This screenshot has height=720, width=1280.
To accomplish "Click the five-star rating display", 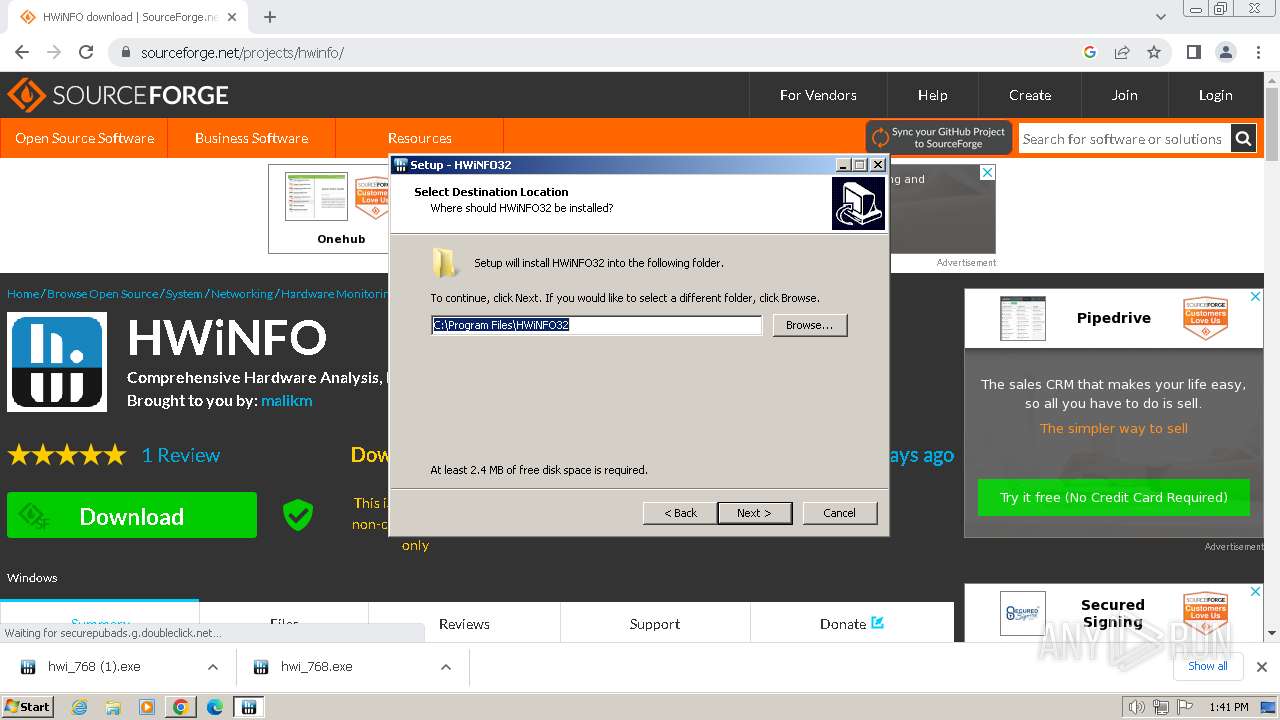I will 67,455.
